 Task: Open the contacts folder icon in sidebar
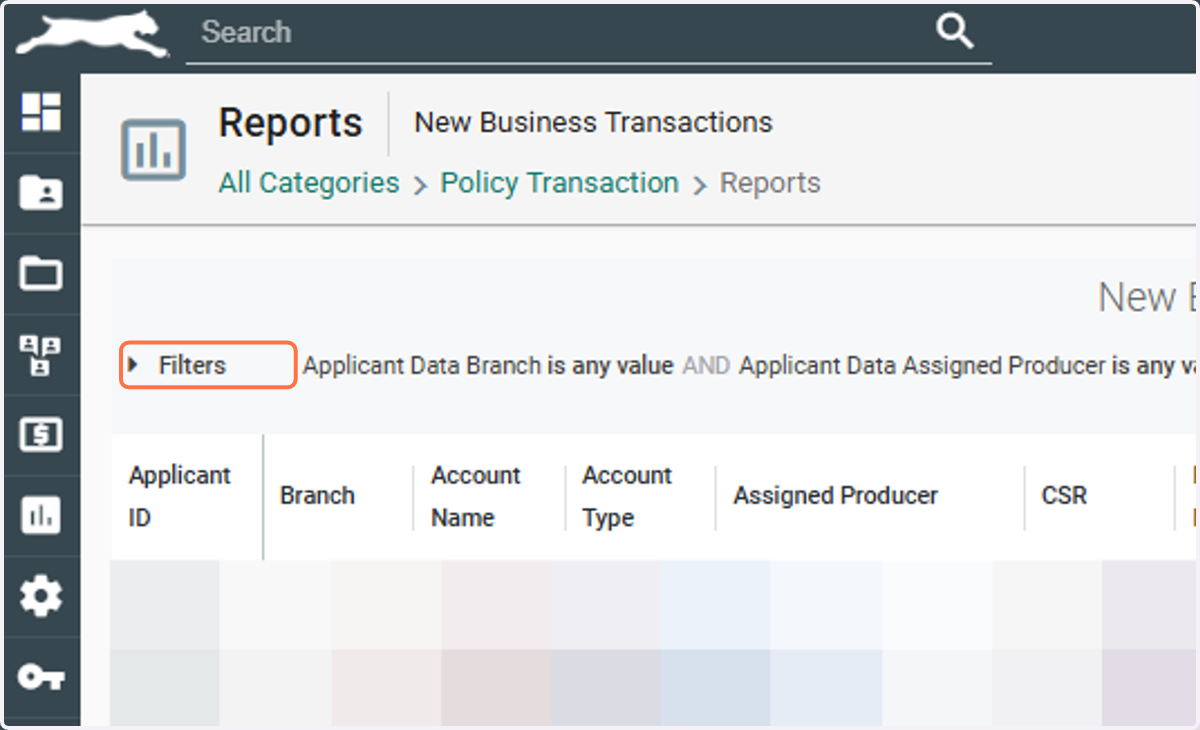click(x=41, y=192)
